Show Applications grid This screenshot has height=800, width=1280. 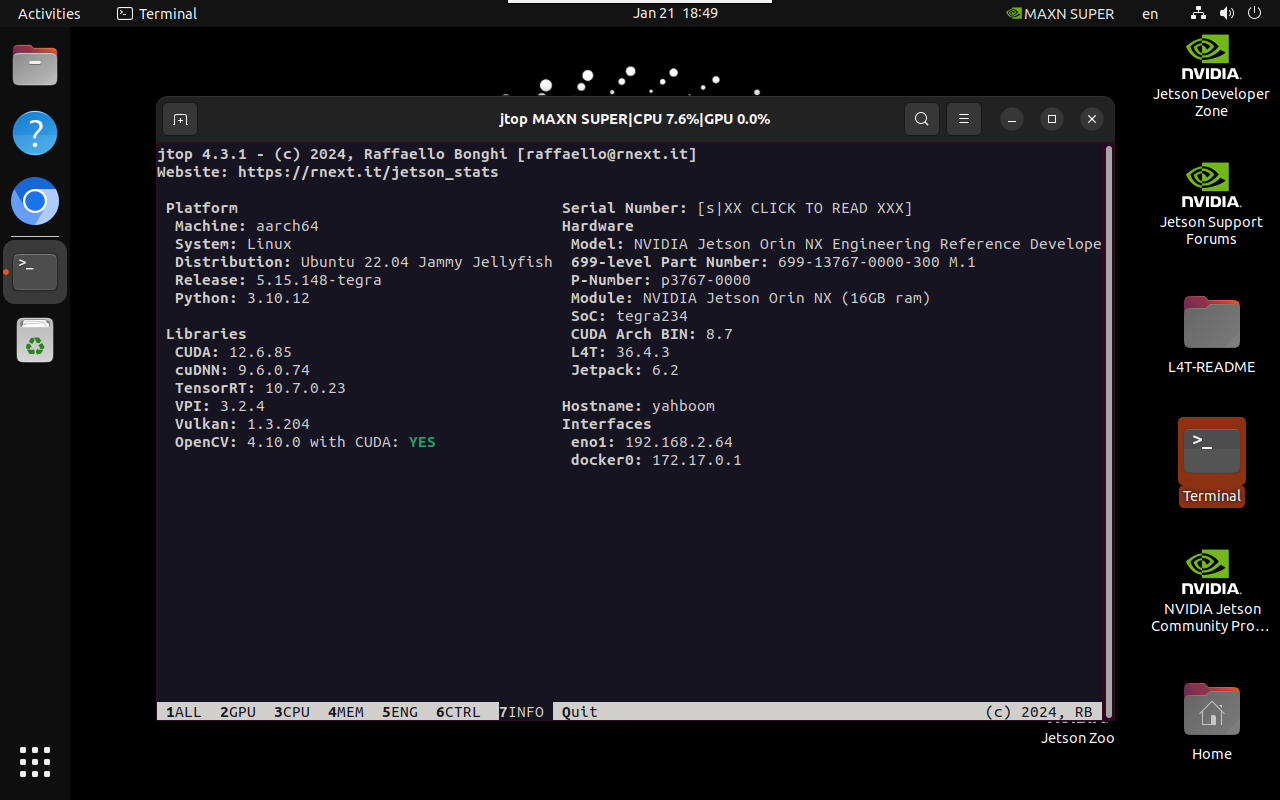point(35,762)
